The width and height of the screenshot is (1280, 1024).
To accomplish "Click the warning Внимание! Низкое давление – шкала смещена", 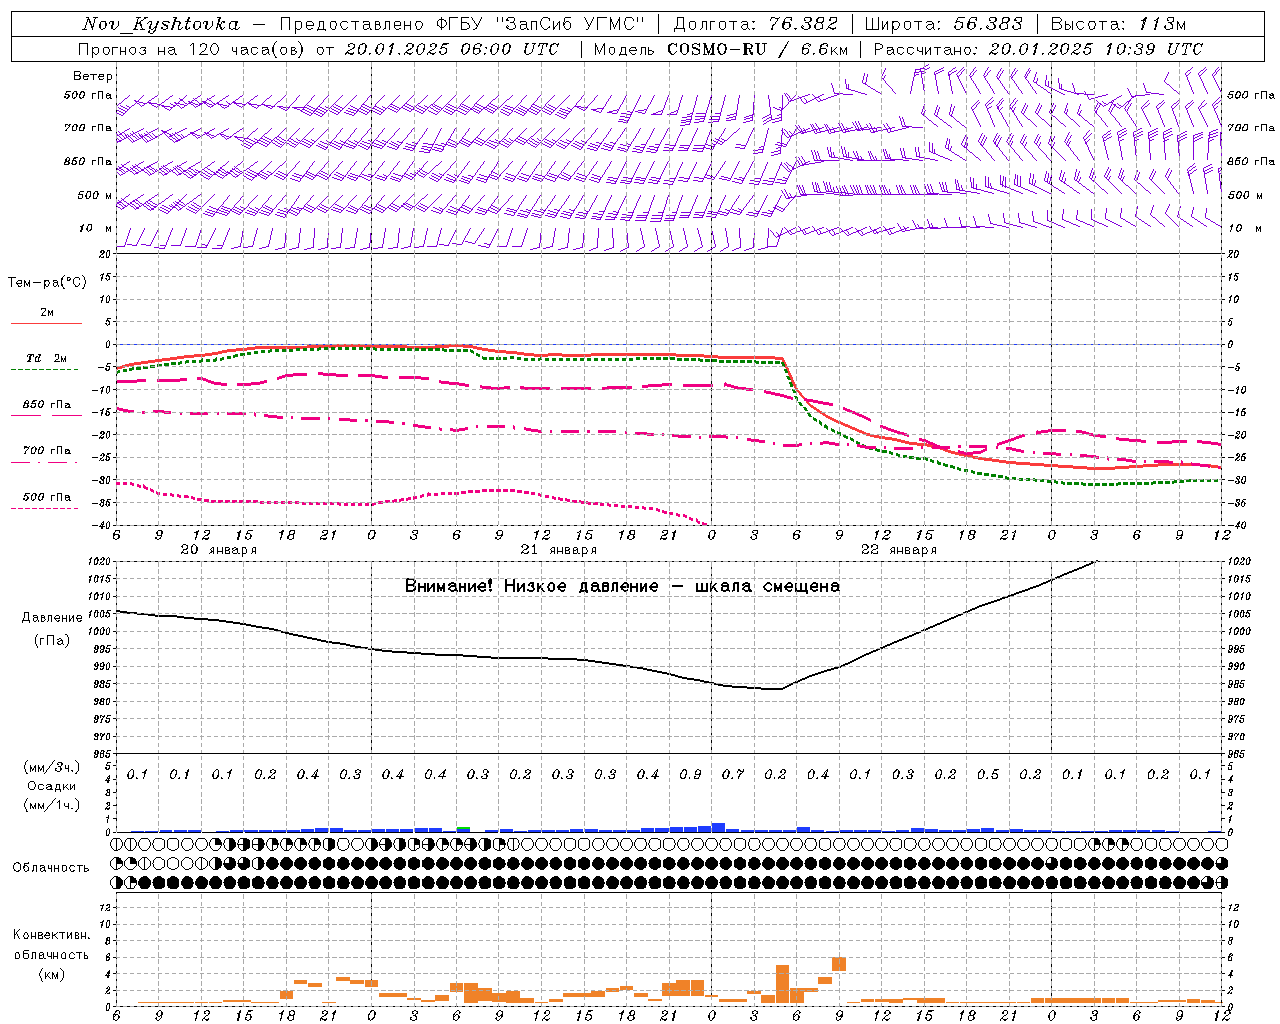I will tap(622, 586).
